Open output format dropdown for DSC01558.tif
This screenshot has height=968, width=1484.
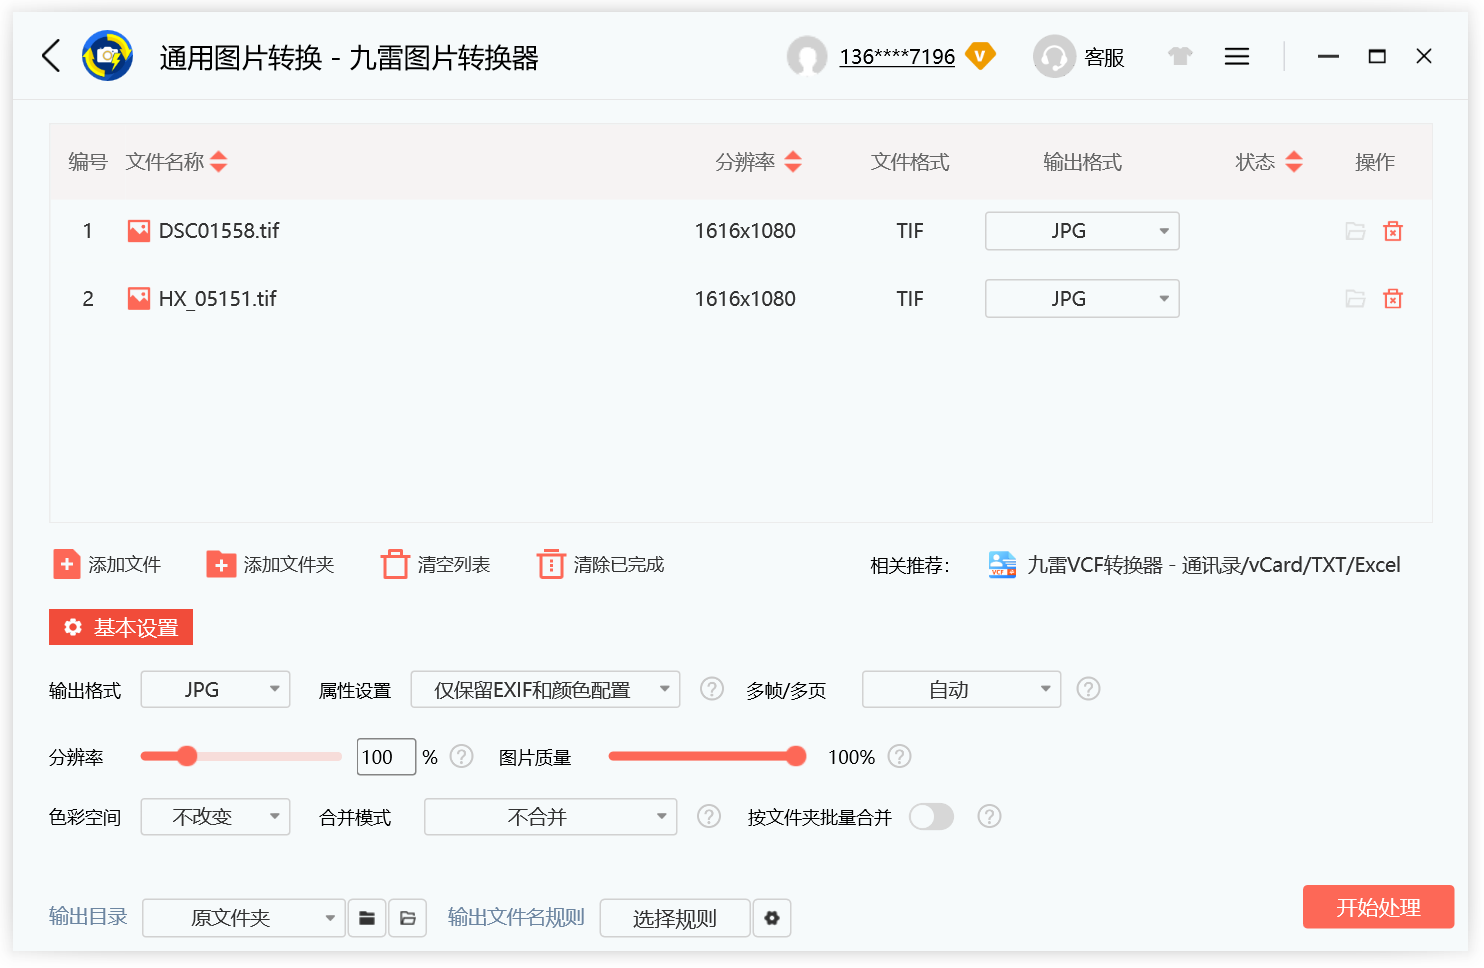pos(1082,231)
